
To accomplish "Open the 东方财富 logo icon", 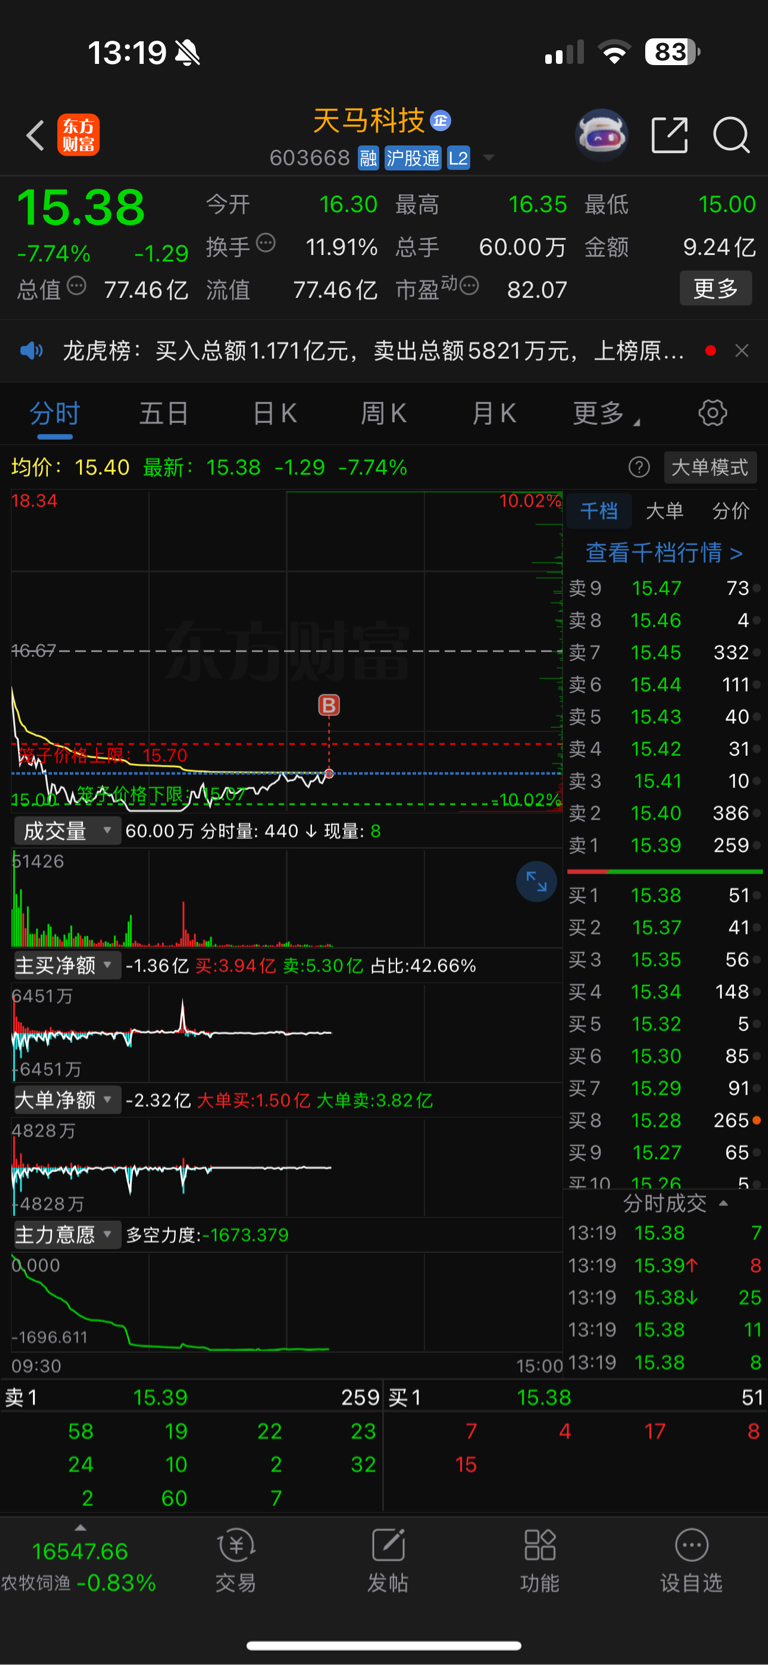I will coord(79,135).
